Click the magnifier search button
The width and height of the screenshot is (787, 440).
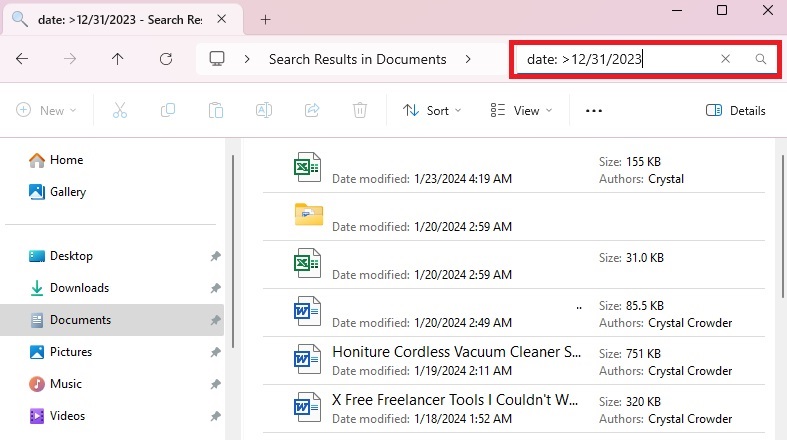coord(761,59)
